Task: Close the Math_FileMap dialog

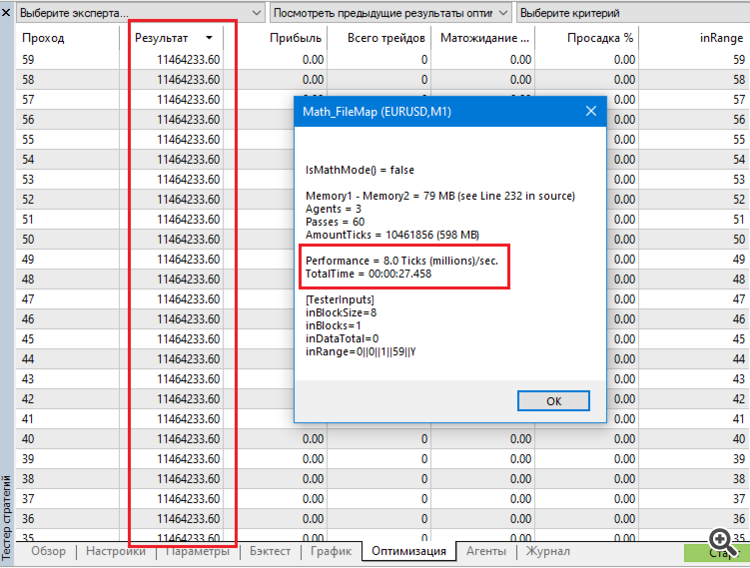Action: [x=591, y=111]
